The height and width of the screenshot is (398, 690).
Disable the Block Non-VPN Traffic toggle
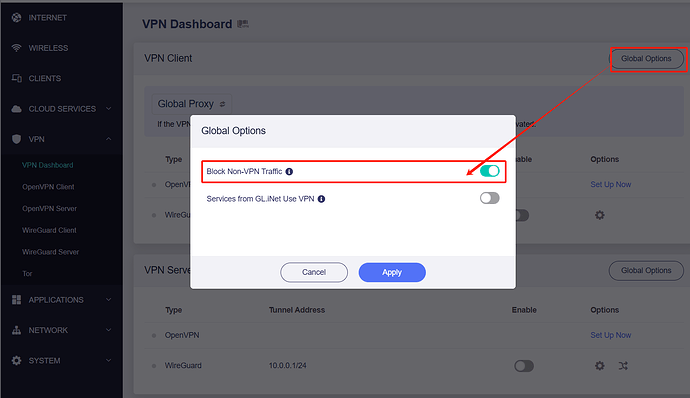click(489, 171)
